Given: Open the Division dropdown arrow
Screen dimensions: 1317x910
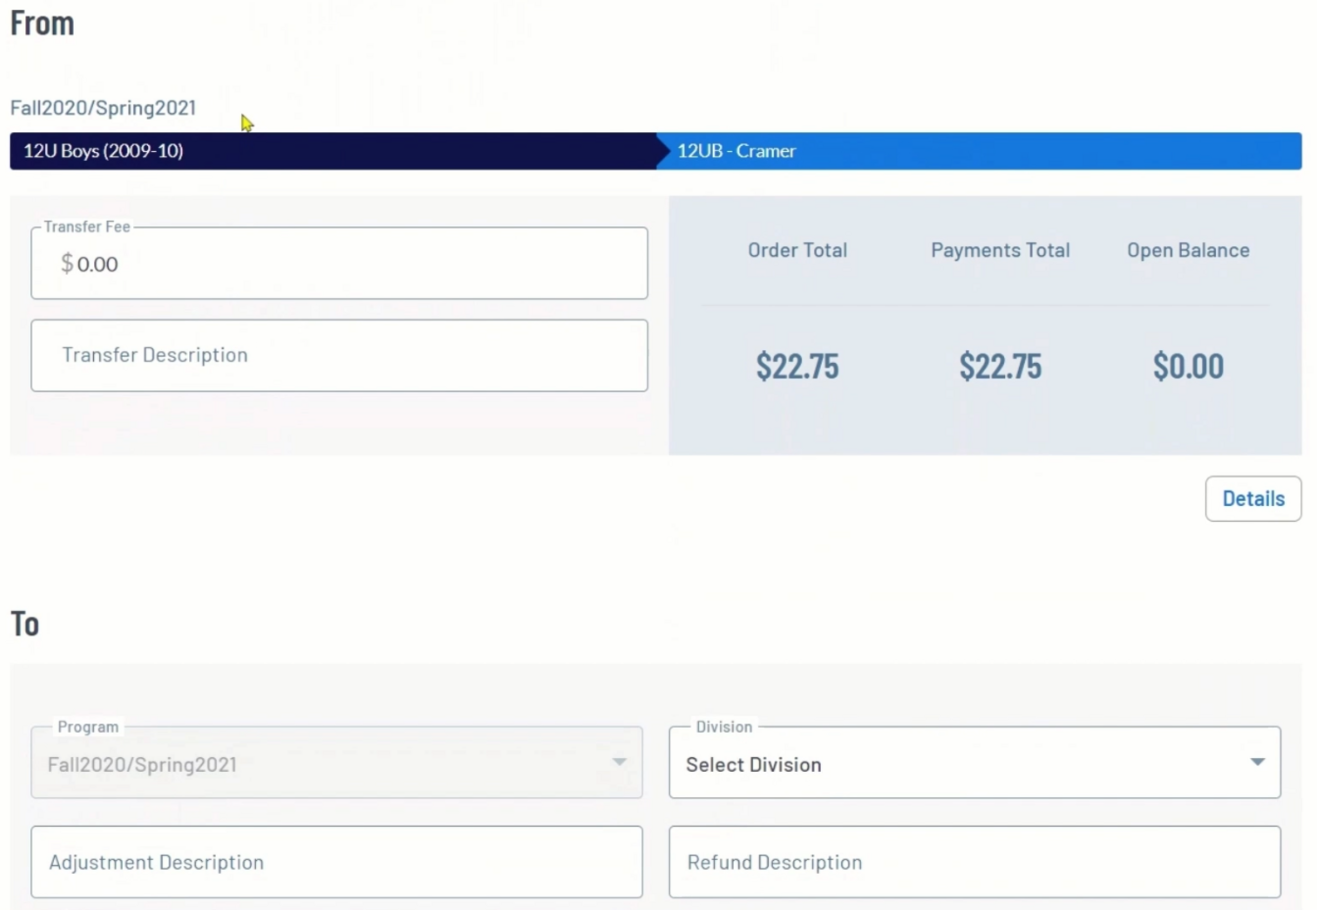Looking at the screenshot, I should click(x=1257, y=763).
